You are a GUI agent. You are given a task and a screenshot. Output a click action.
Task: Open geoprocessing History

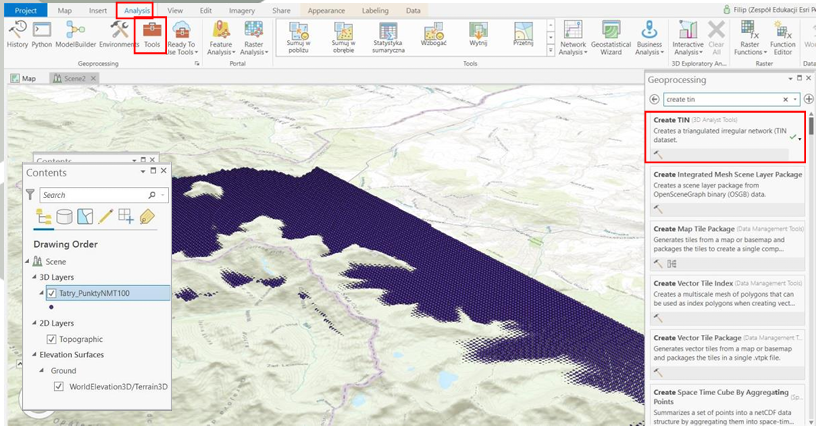pyautogui.click(x=17, y=34)
